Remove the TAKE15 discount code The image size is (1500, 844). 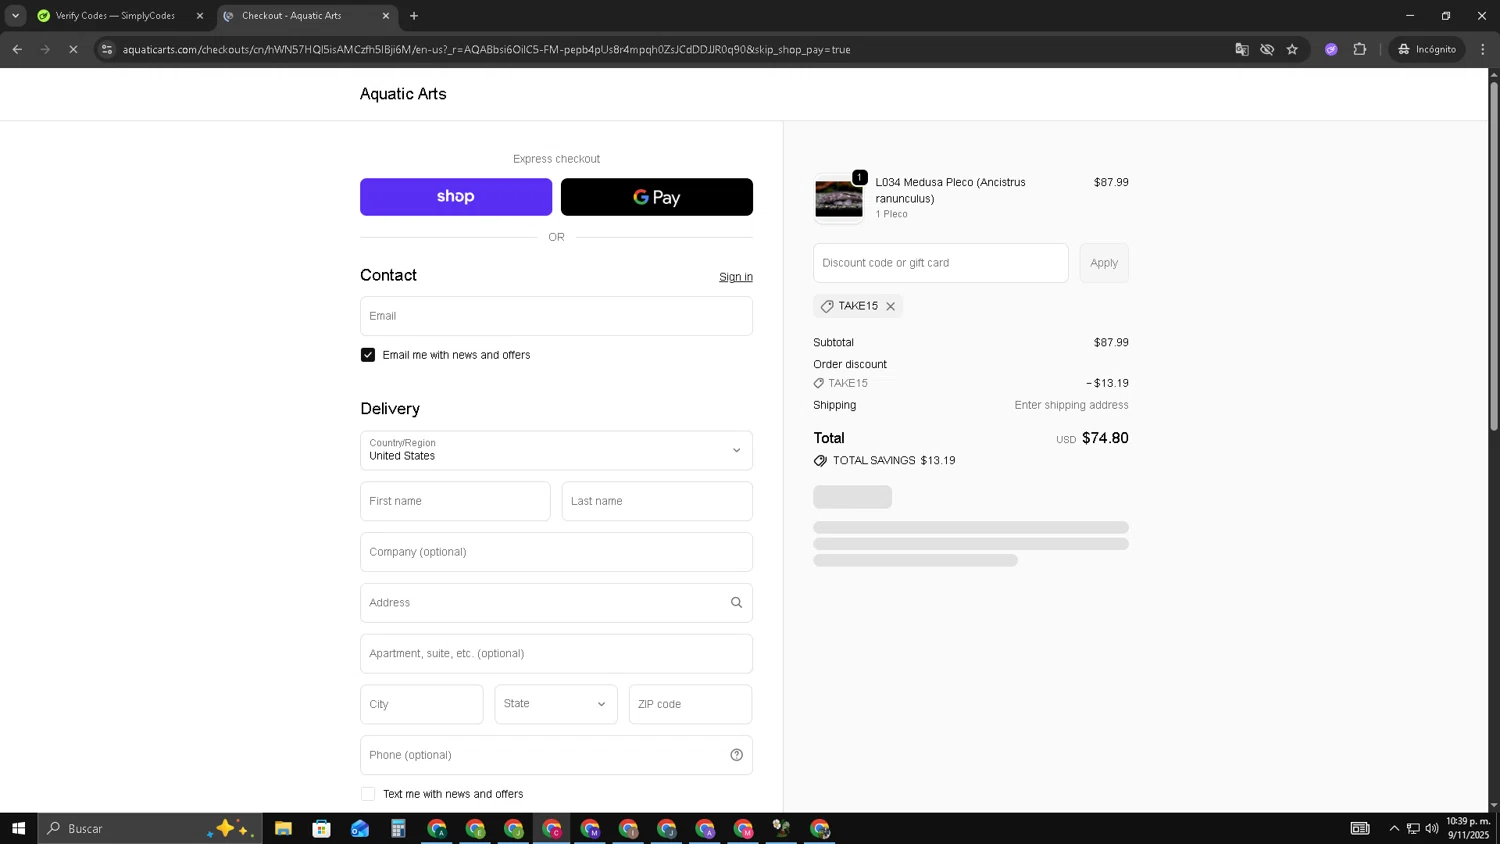point(890,306)
